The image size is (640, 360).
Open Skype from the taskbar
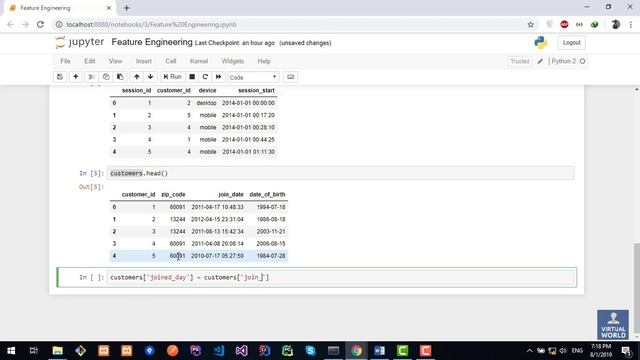tap(310, 351)
